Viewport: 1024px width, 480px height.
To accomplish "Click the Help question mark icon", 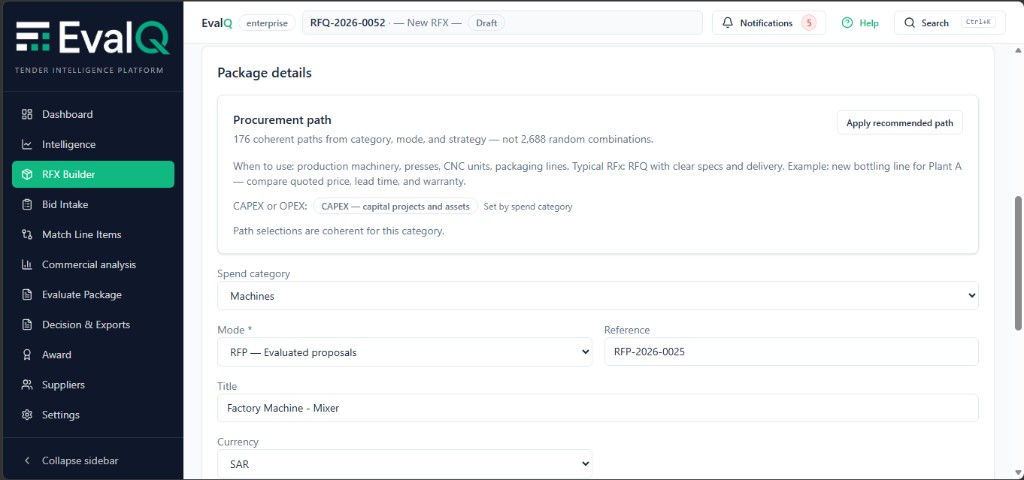I will click(x=847, y=23).
